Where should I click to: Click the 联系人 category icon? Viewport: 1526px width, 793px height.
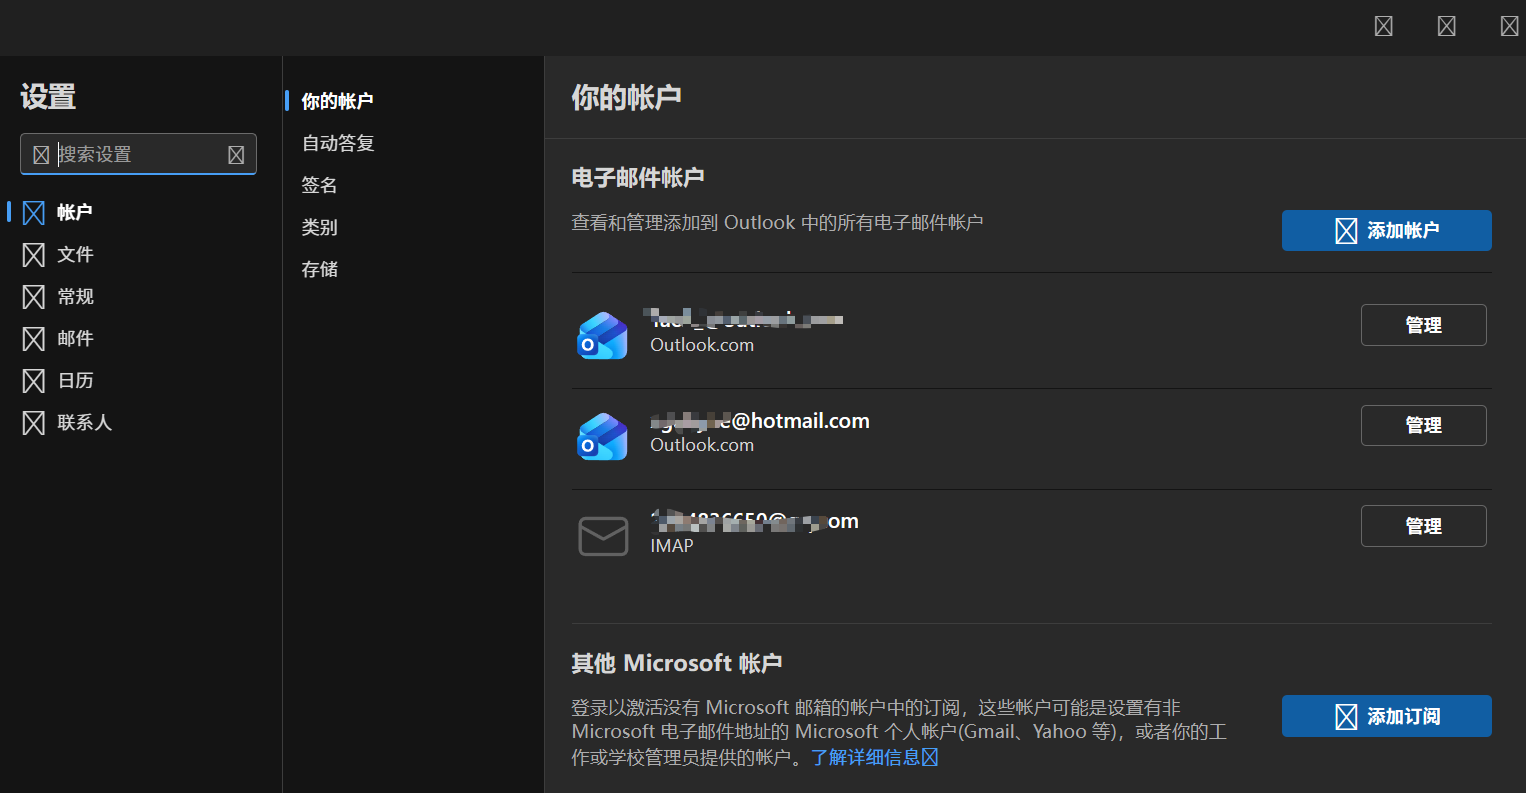click(34, 422)
